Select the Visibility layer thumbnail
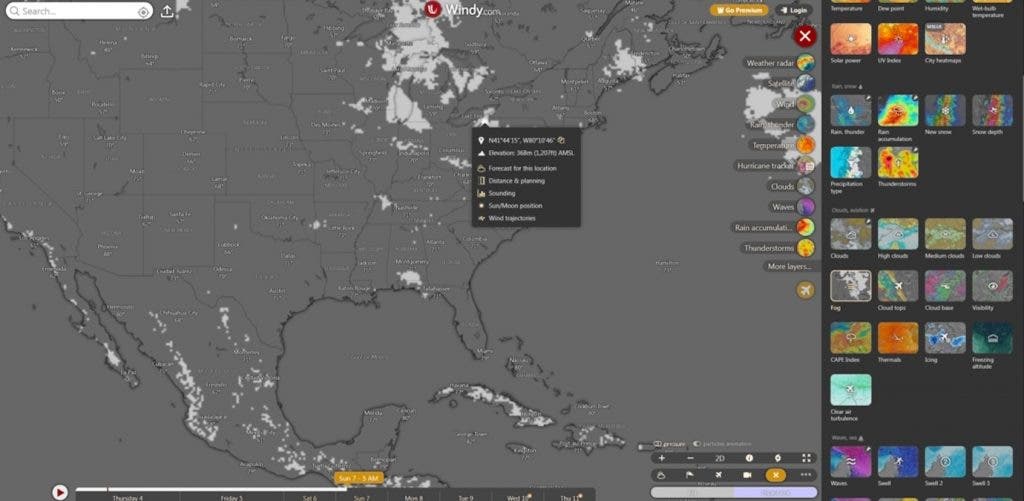 coord(992,286)
